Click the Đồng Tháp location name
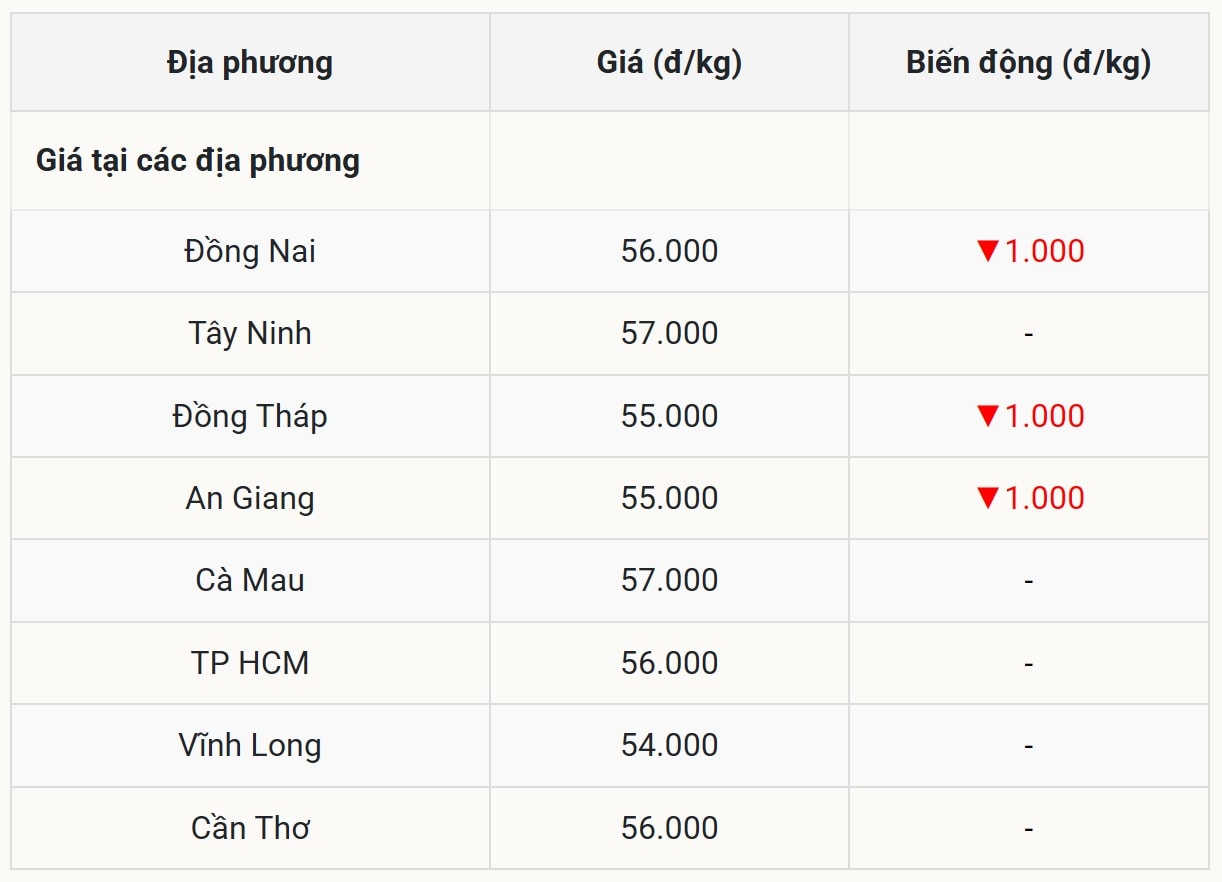The width and height of the screenshot is (1222, 882). click(250, 416)
